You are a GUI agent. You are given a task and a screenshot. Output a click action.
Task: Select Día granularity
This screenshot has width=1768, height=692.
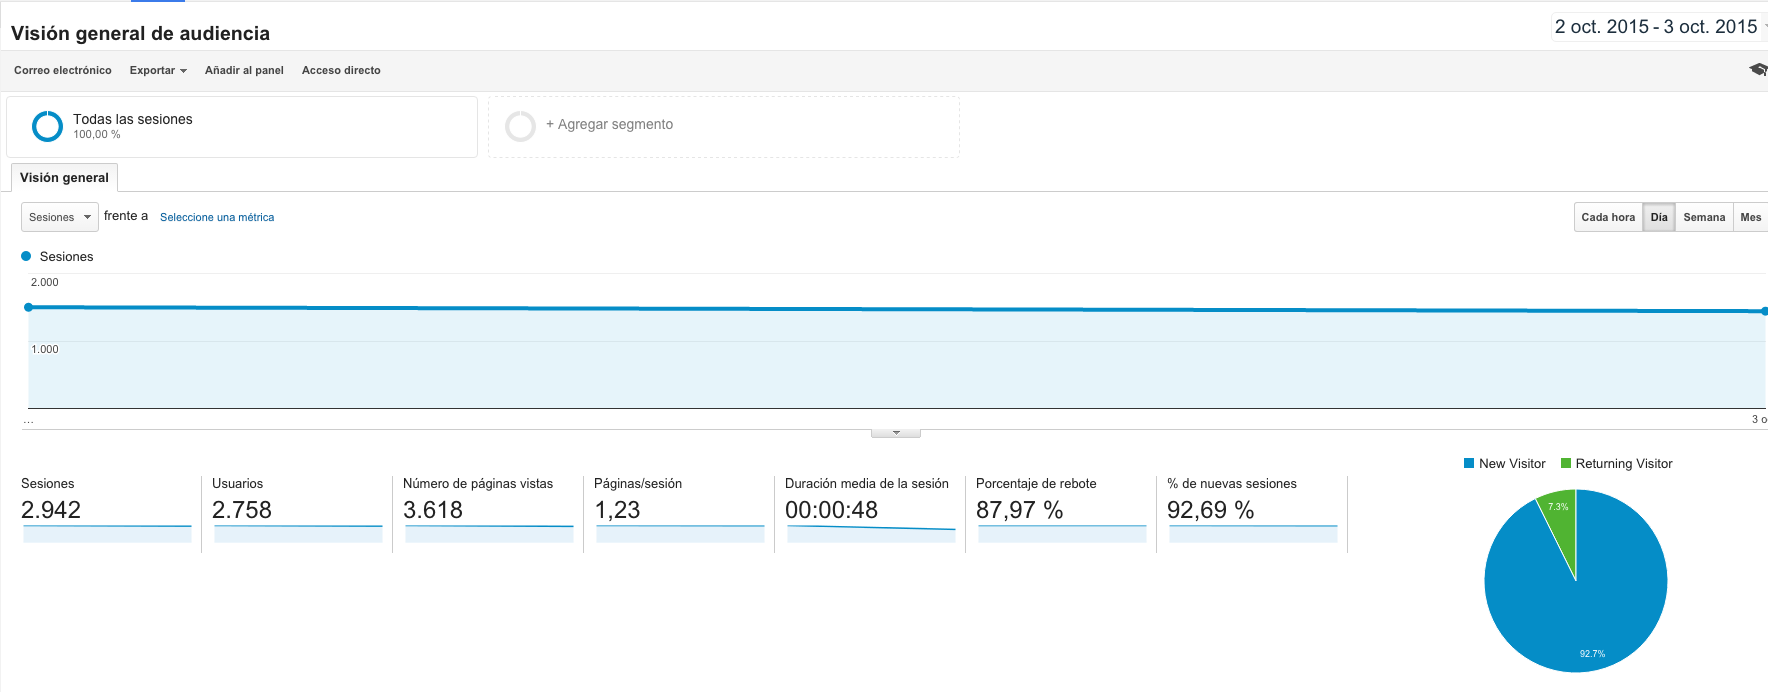click(x=1659, y=217)
